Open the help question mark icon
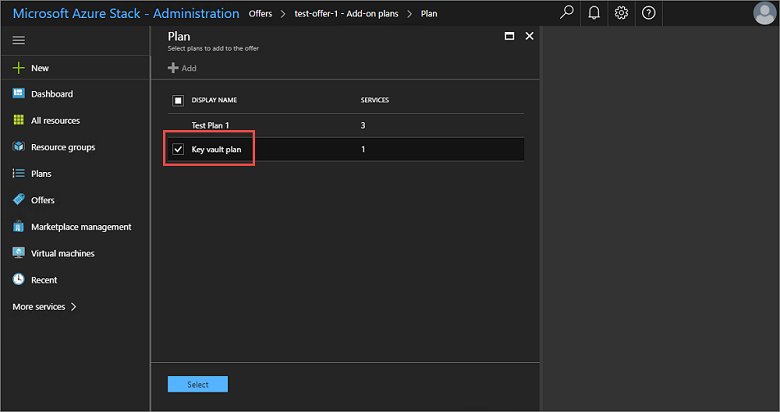Image resolution: width=780 pixels, height=412 pixels. [649, 13]
